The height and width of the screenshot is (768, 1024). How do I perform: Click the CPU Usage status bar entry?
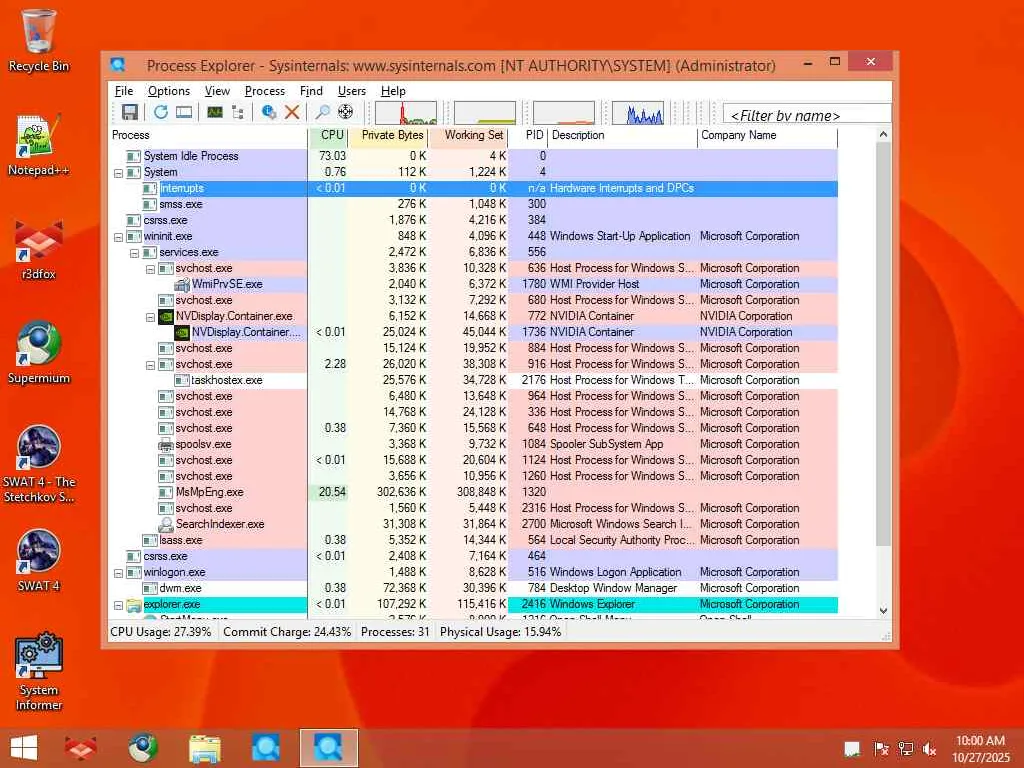click(x=161, y=632)
